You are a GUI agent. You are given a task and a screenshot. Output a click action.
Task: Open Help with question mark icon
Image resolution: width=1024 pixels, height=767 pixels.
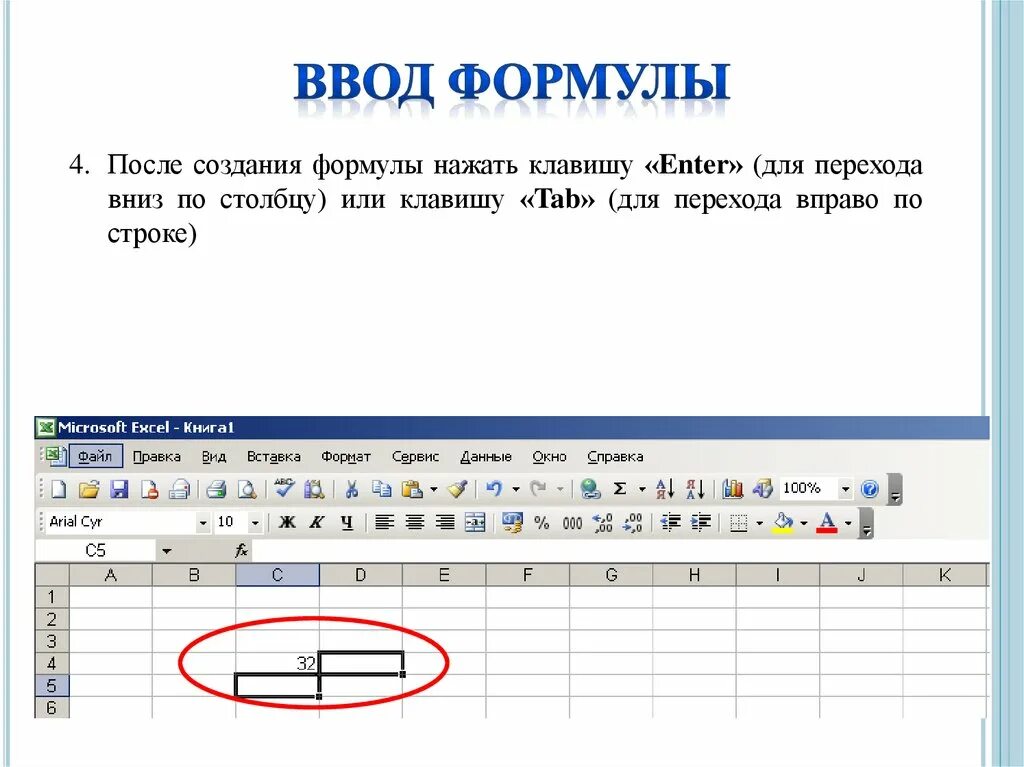(870, 489)
